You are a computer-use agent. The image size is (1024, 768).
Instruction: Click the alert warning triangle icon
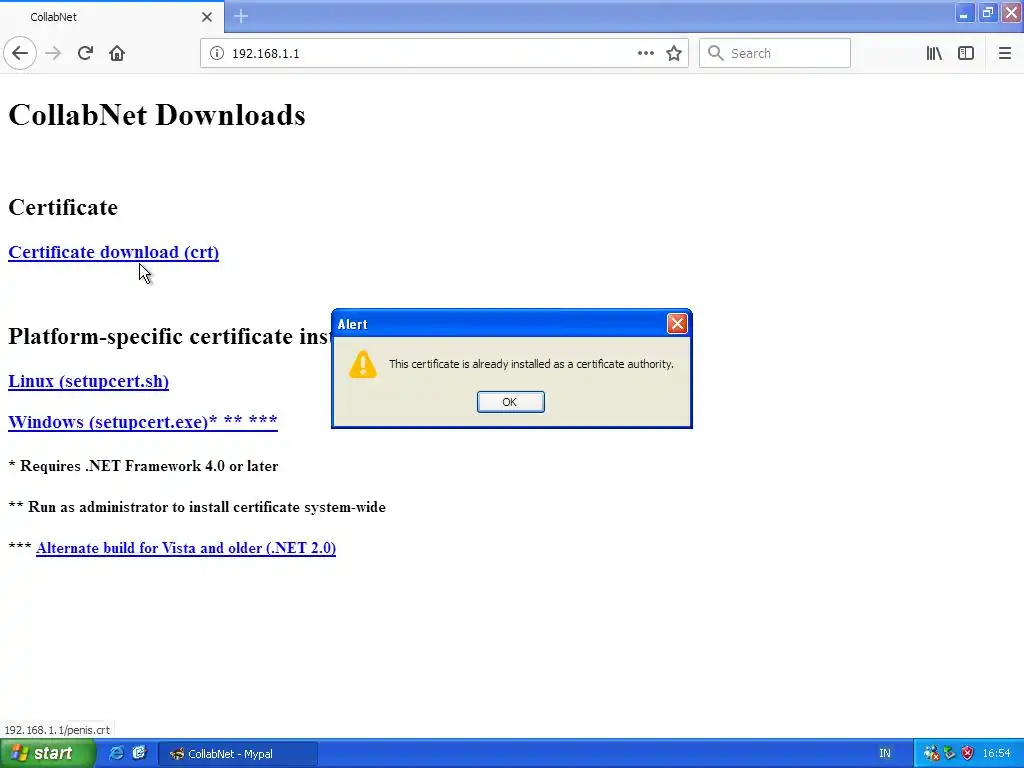(x=362, y=364)
